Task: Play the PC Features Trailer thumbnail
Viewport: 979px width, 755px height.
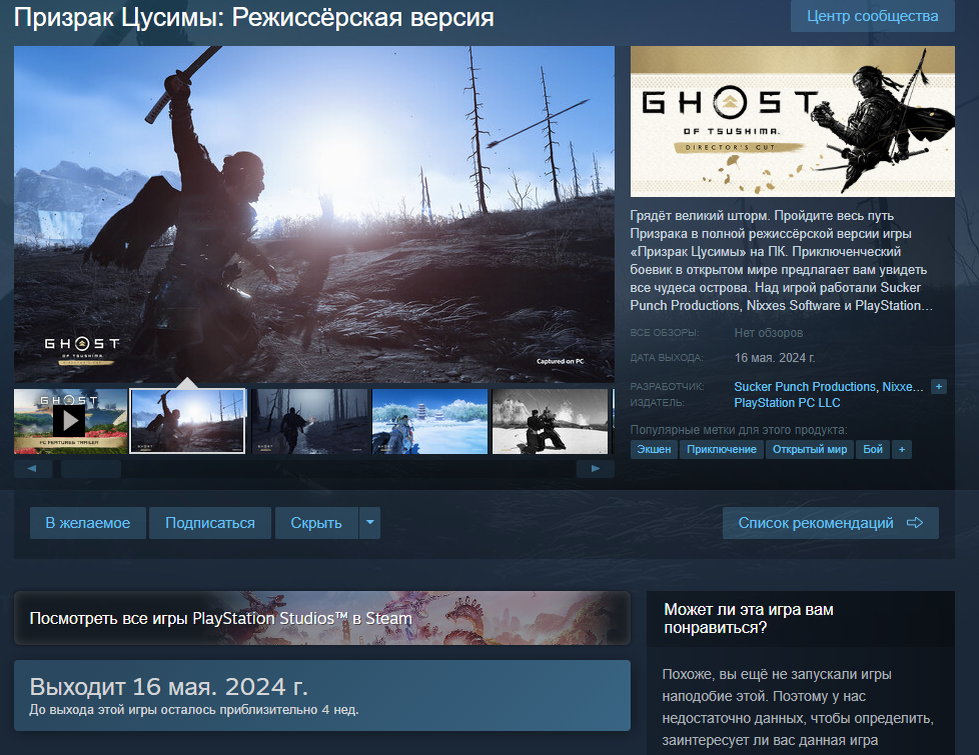Action: [x=71, y=421]
